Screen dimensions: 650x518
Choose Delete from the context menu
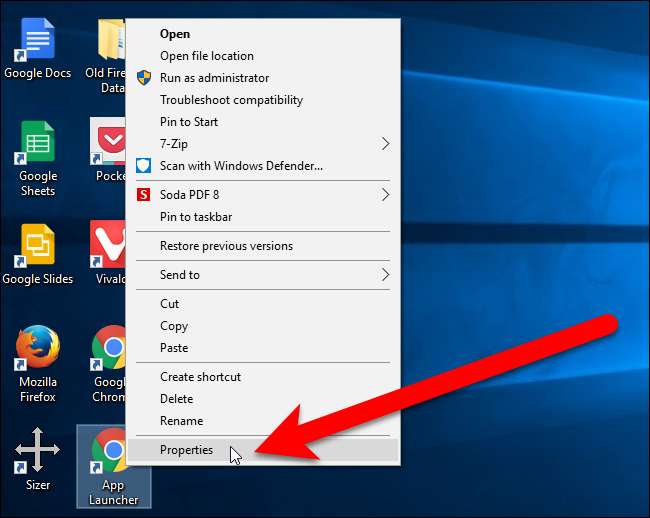click(263, 399)
